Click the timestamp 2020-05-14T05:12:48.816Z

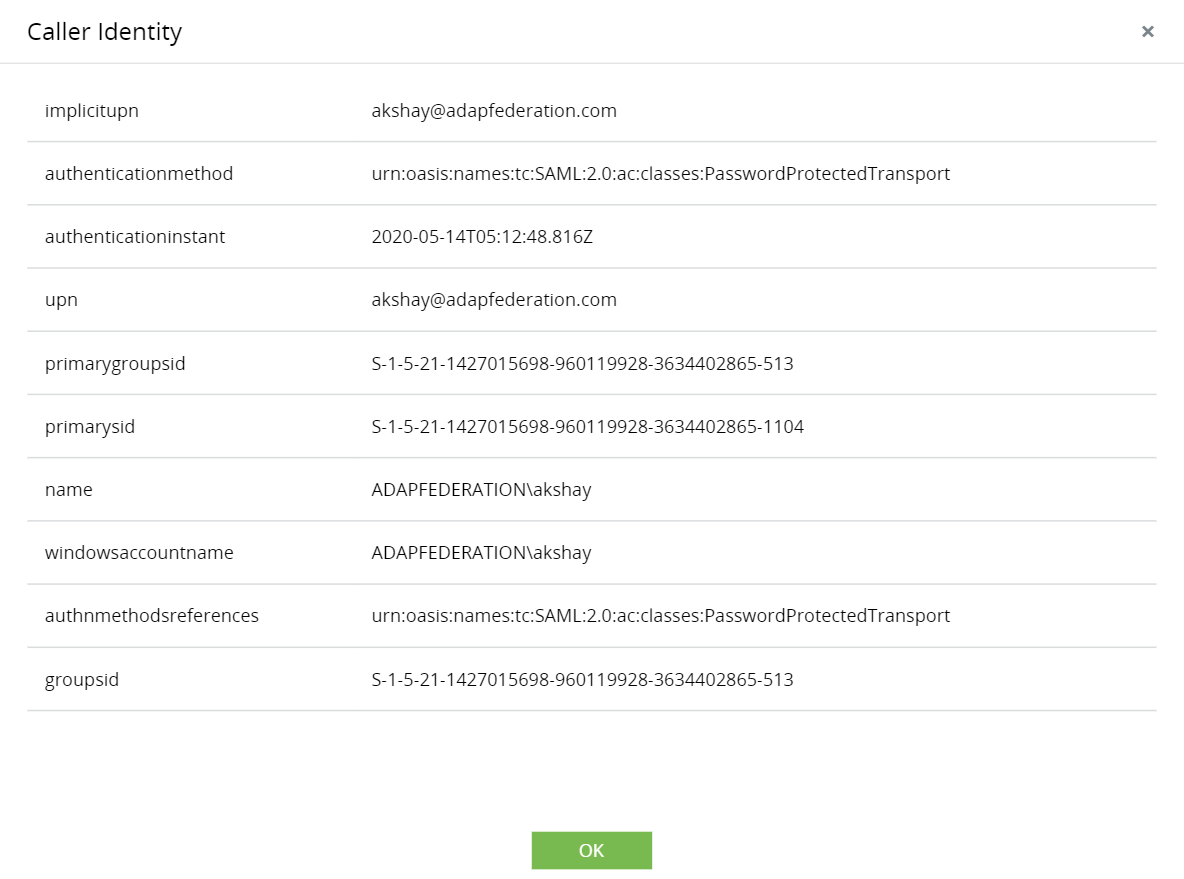pyautogui.click(x=482, y=237)
